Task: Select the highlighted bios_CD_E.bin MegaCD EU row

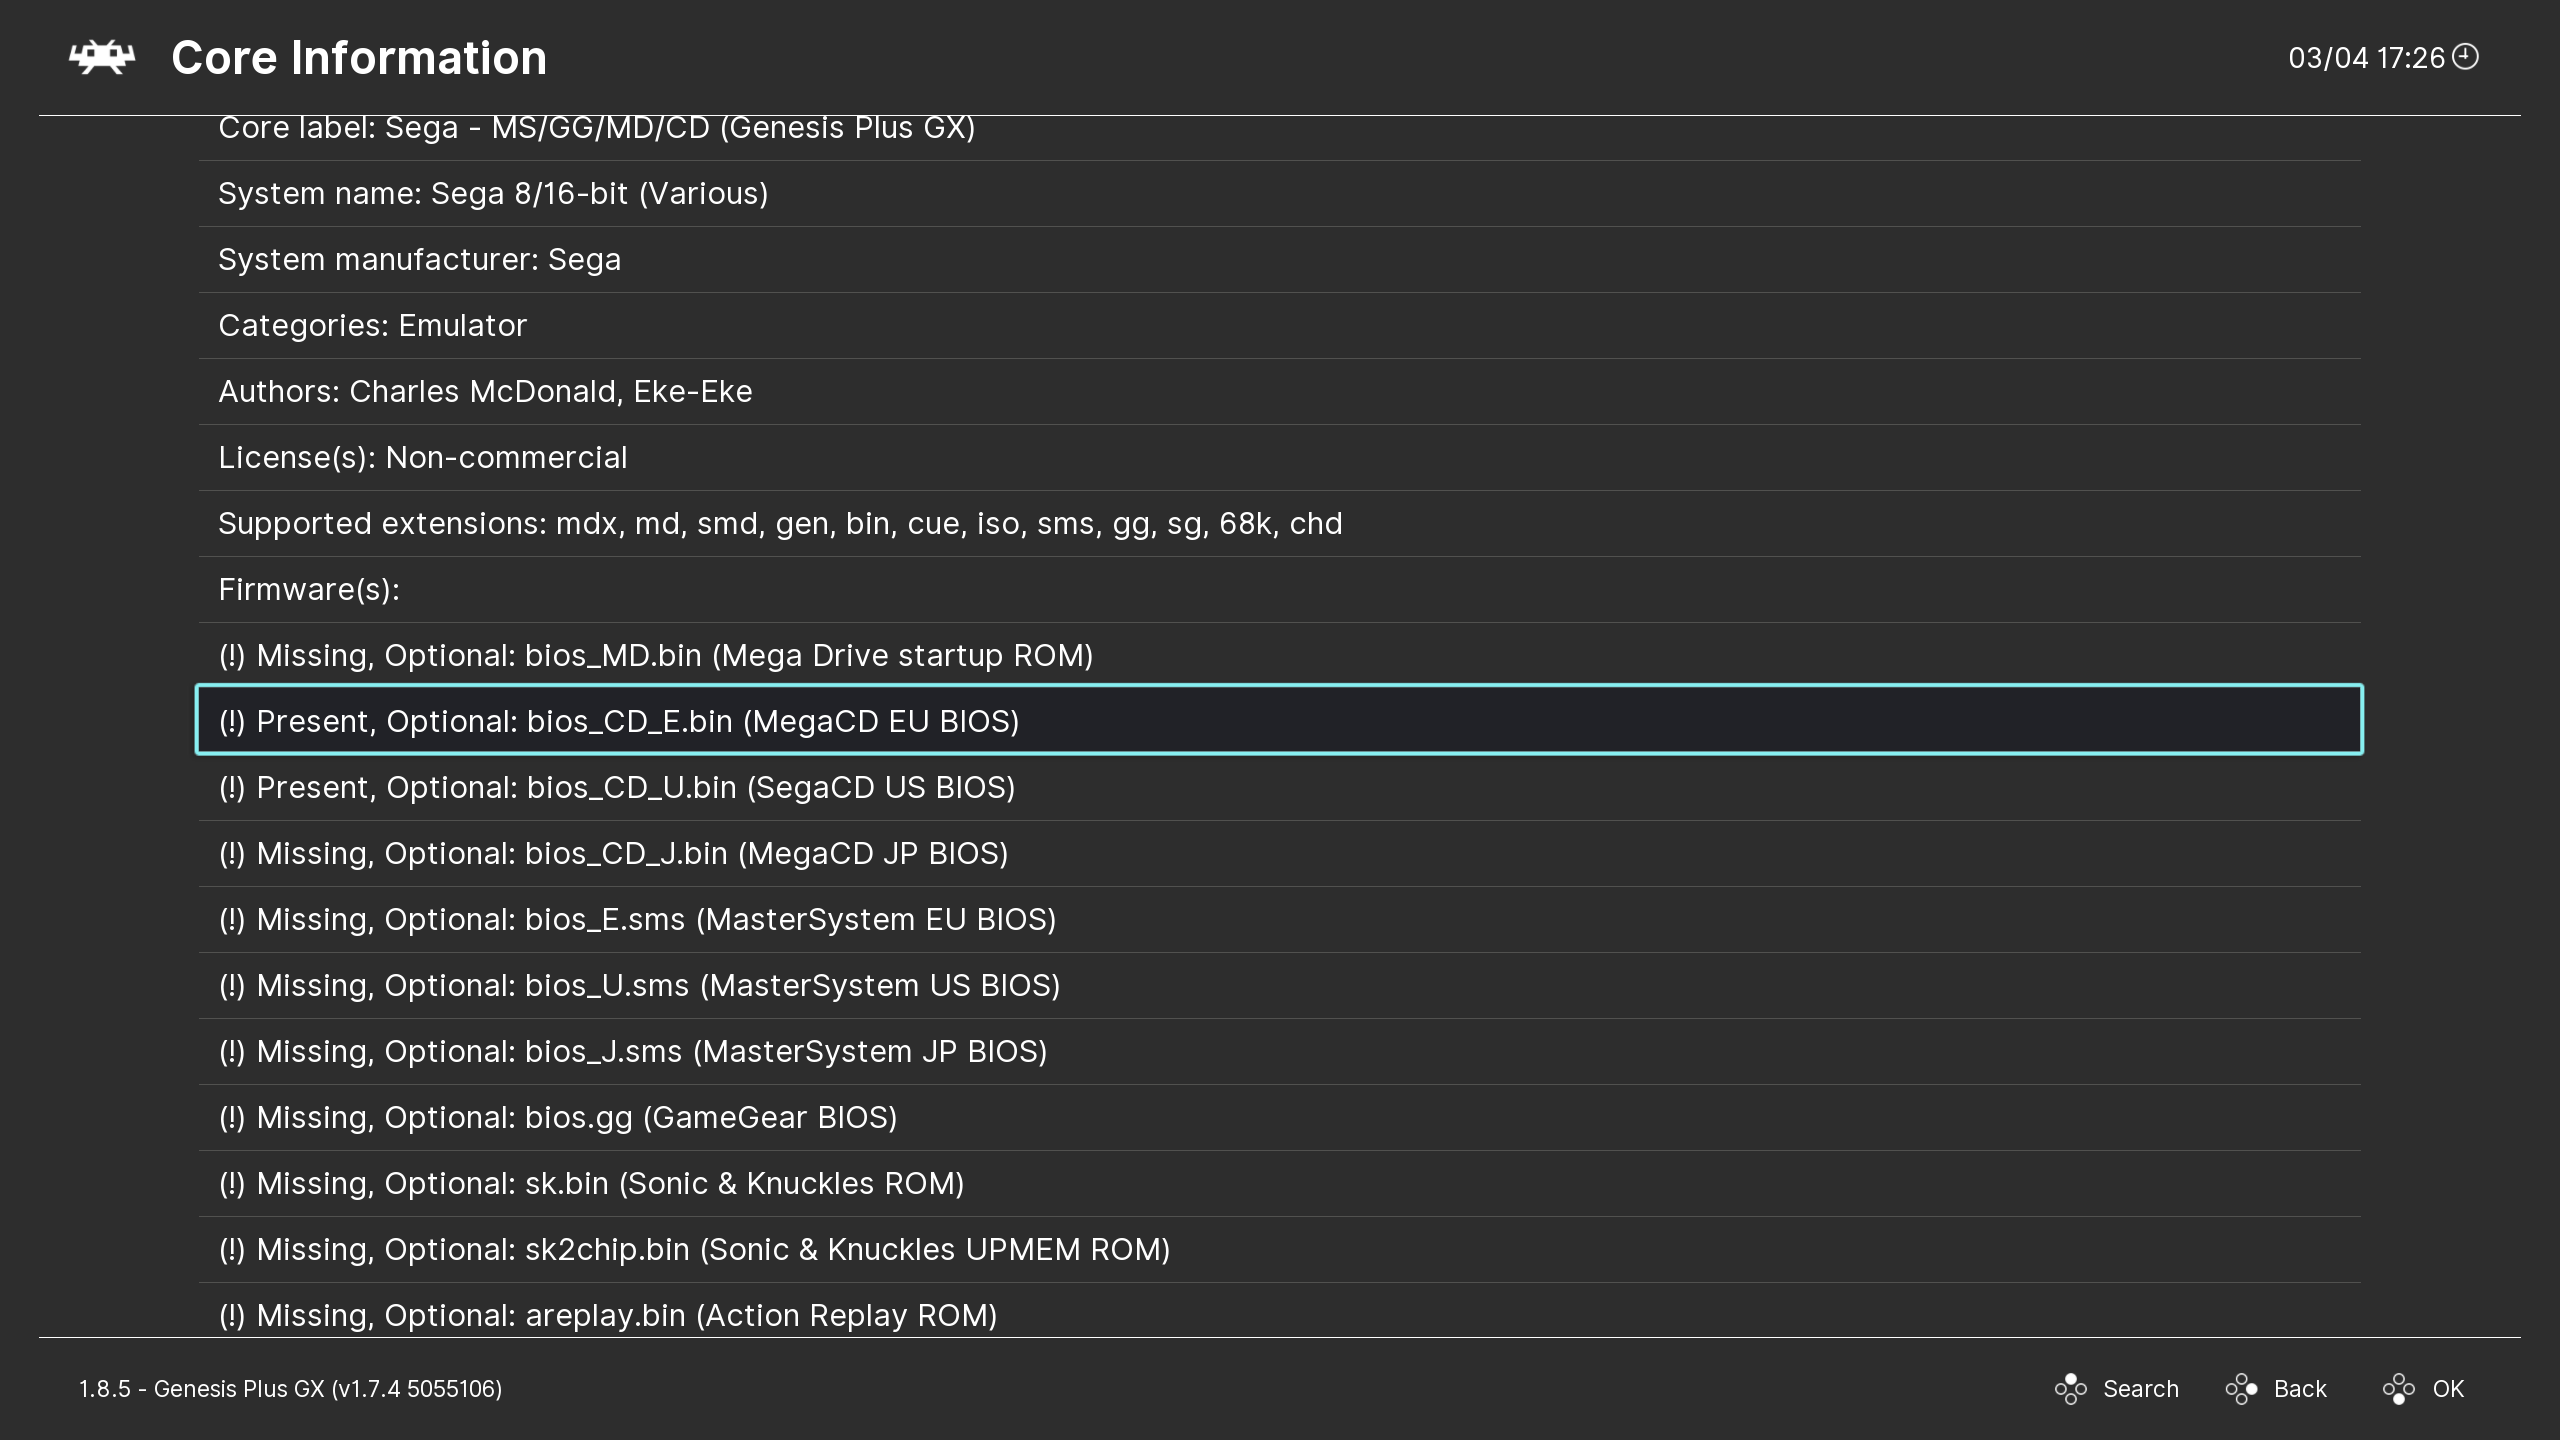Action: tap(1279, 720)
